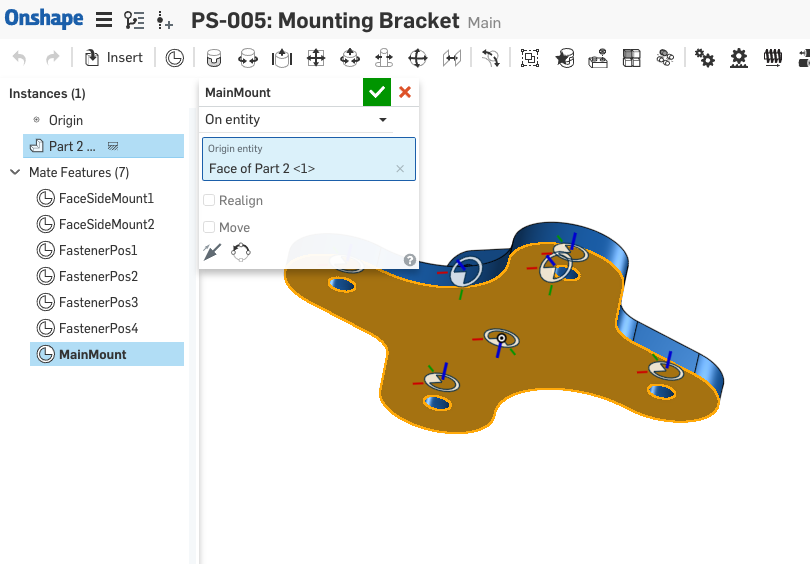Open help for the MainMount dialog
The height and width of the screenshot is (564, 810).
(410, 260)
